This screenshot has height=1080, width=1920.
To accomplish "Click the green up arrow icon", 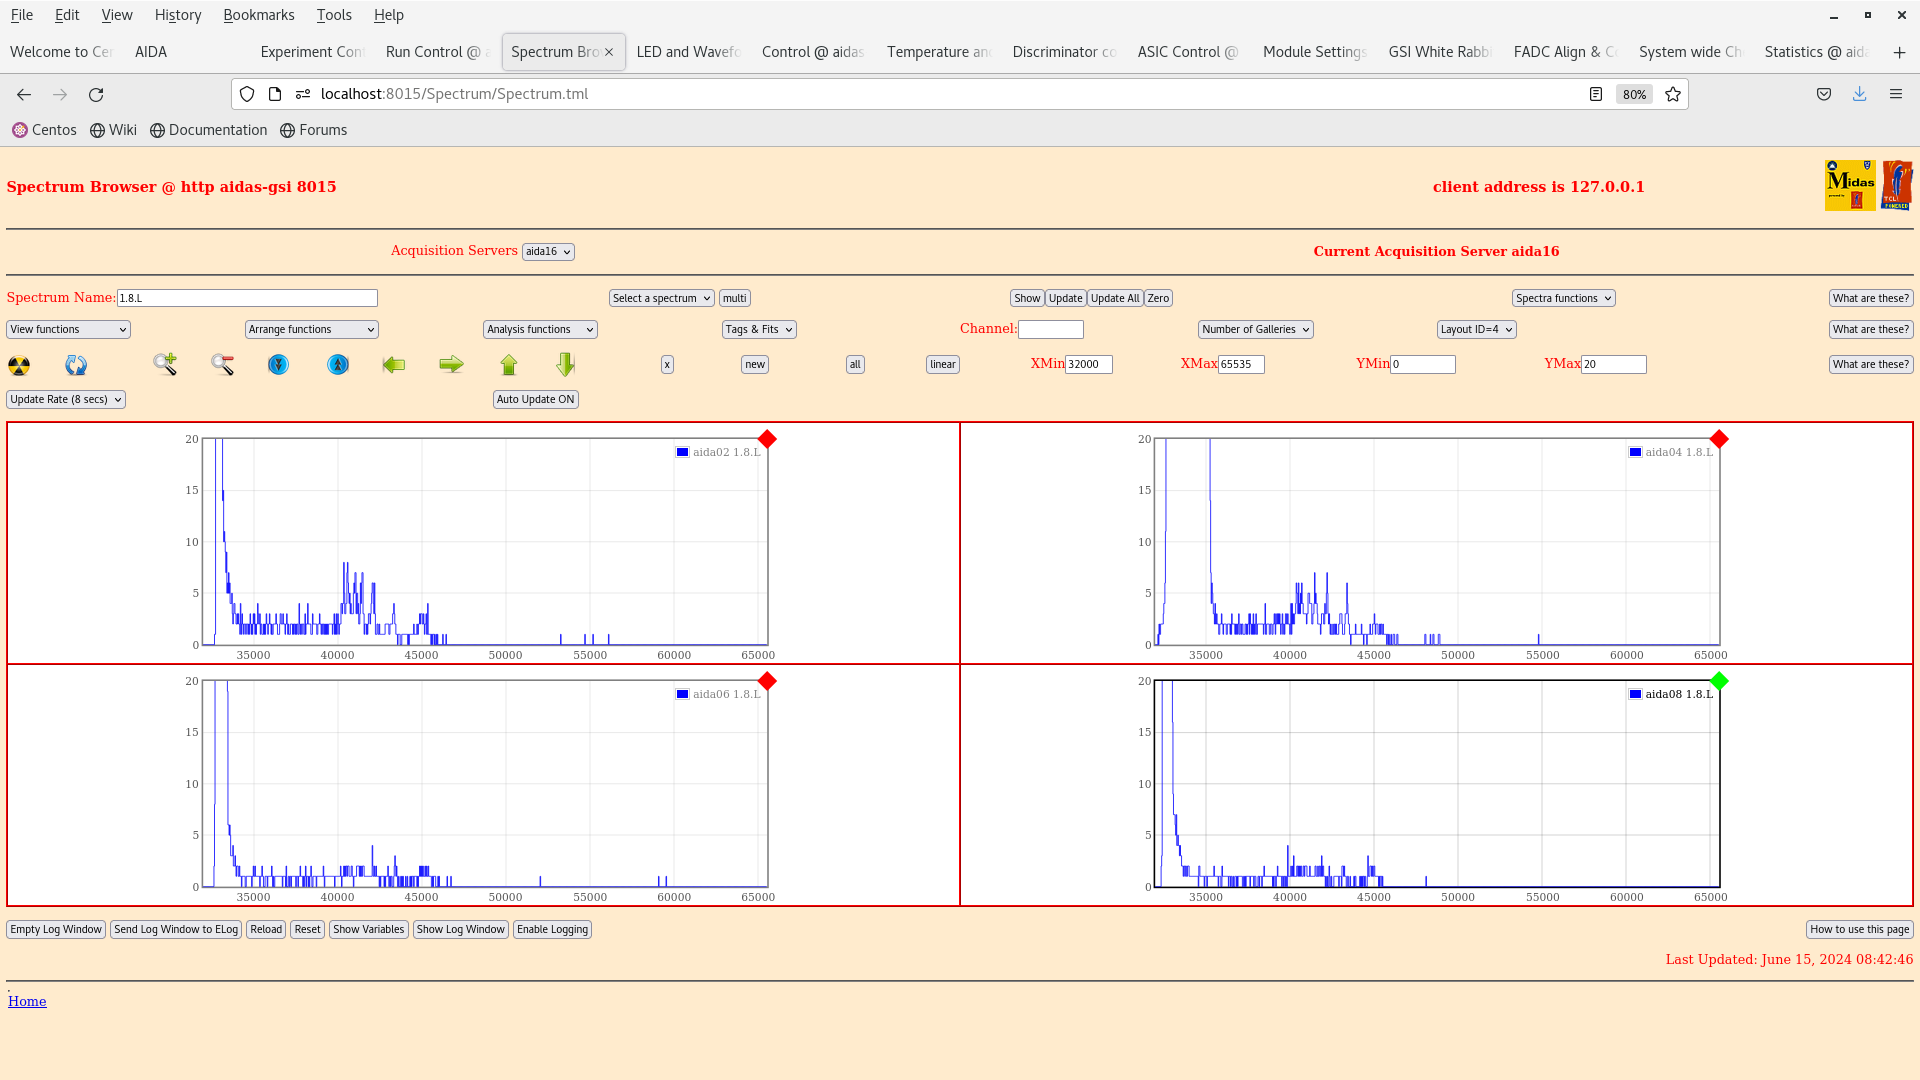I will coord(509,365).
